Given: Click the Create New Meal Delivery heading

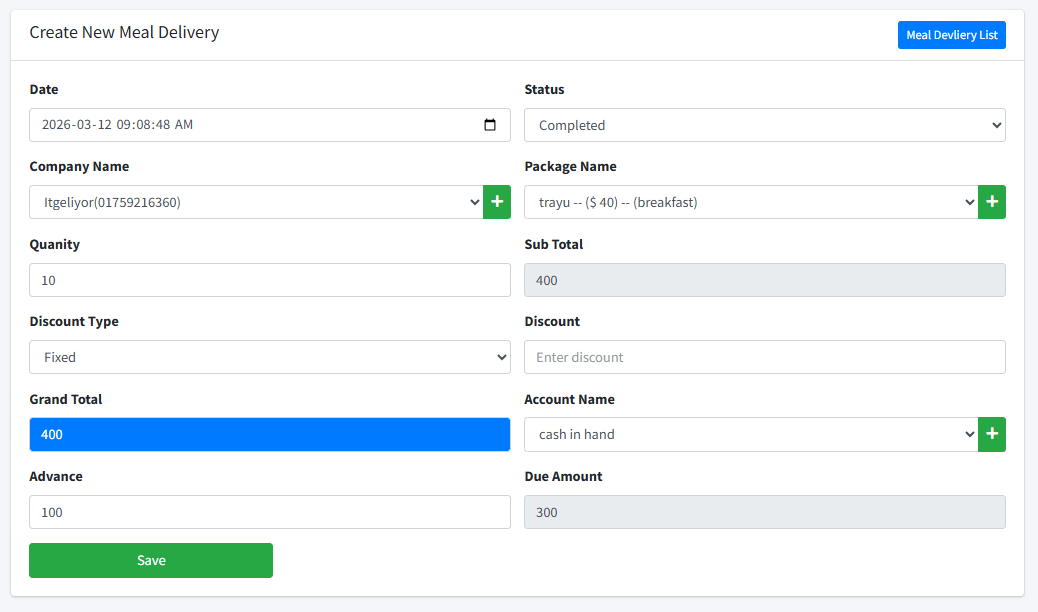Looking at the screenshot, I should [x=124, y=32].
